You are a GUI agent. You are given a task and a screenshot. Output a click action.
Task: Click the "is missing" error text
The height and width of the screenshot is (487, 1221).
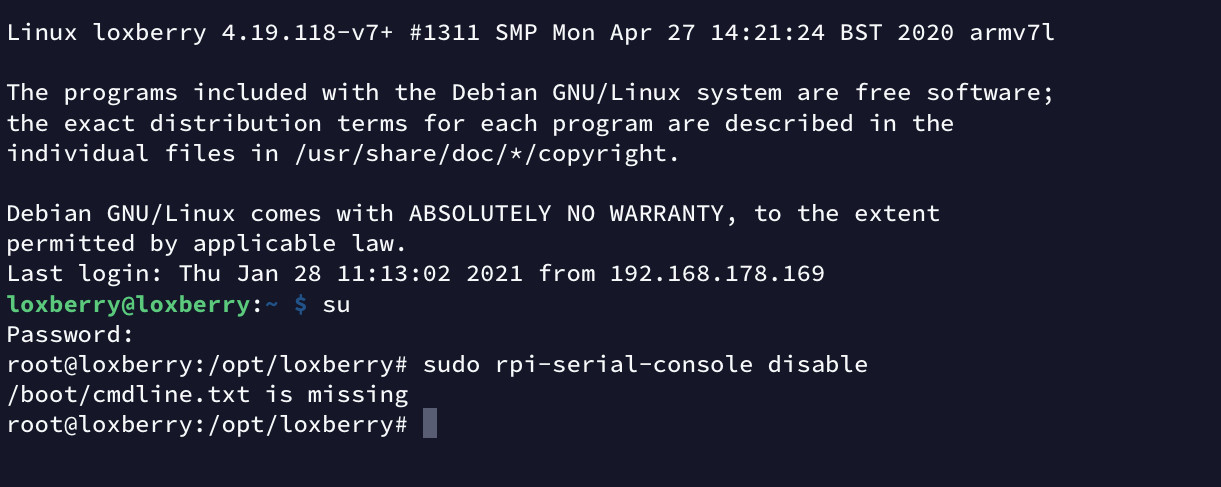click(336, 394)
